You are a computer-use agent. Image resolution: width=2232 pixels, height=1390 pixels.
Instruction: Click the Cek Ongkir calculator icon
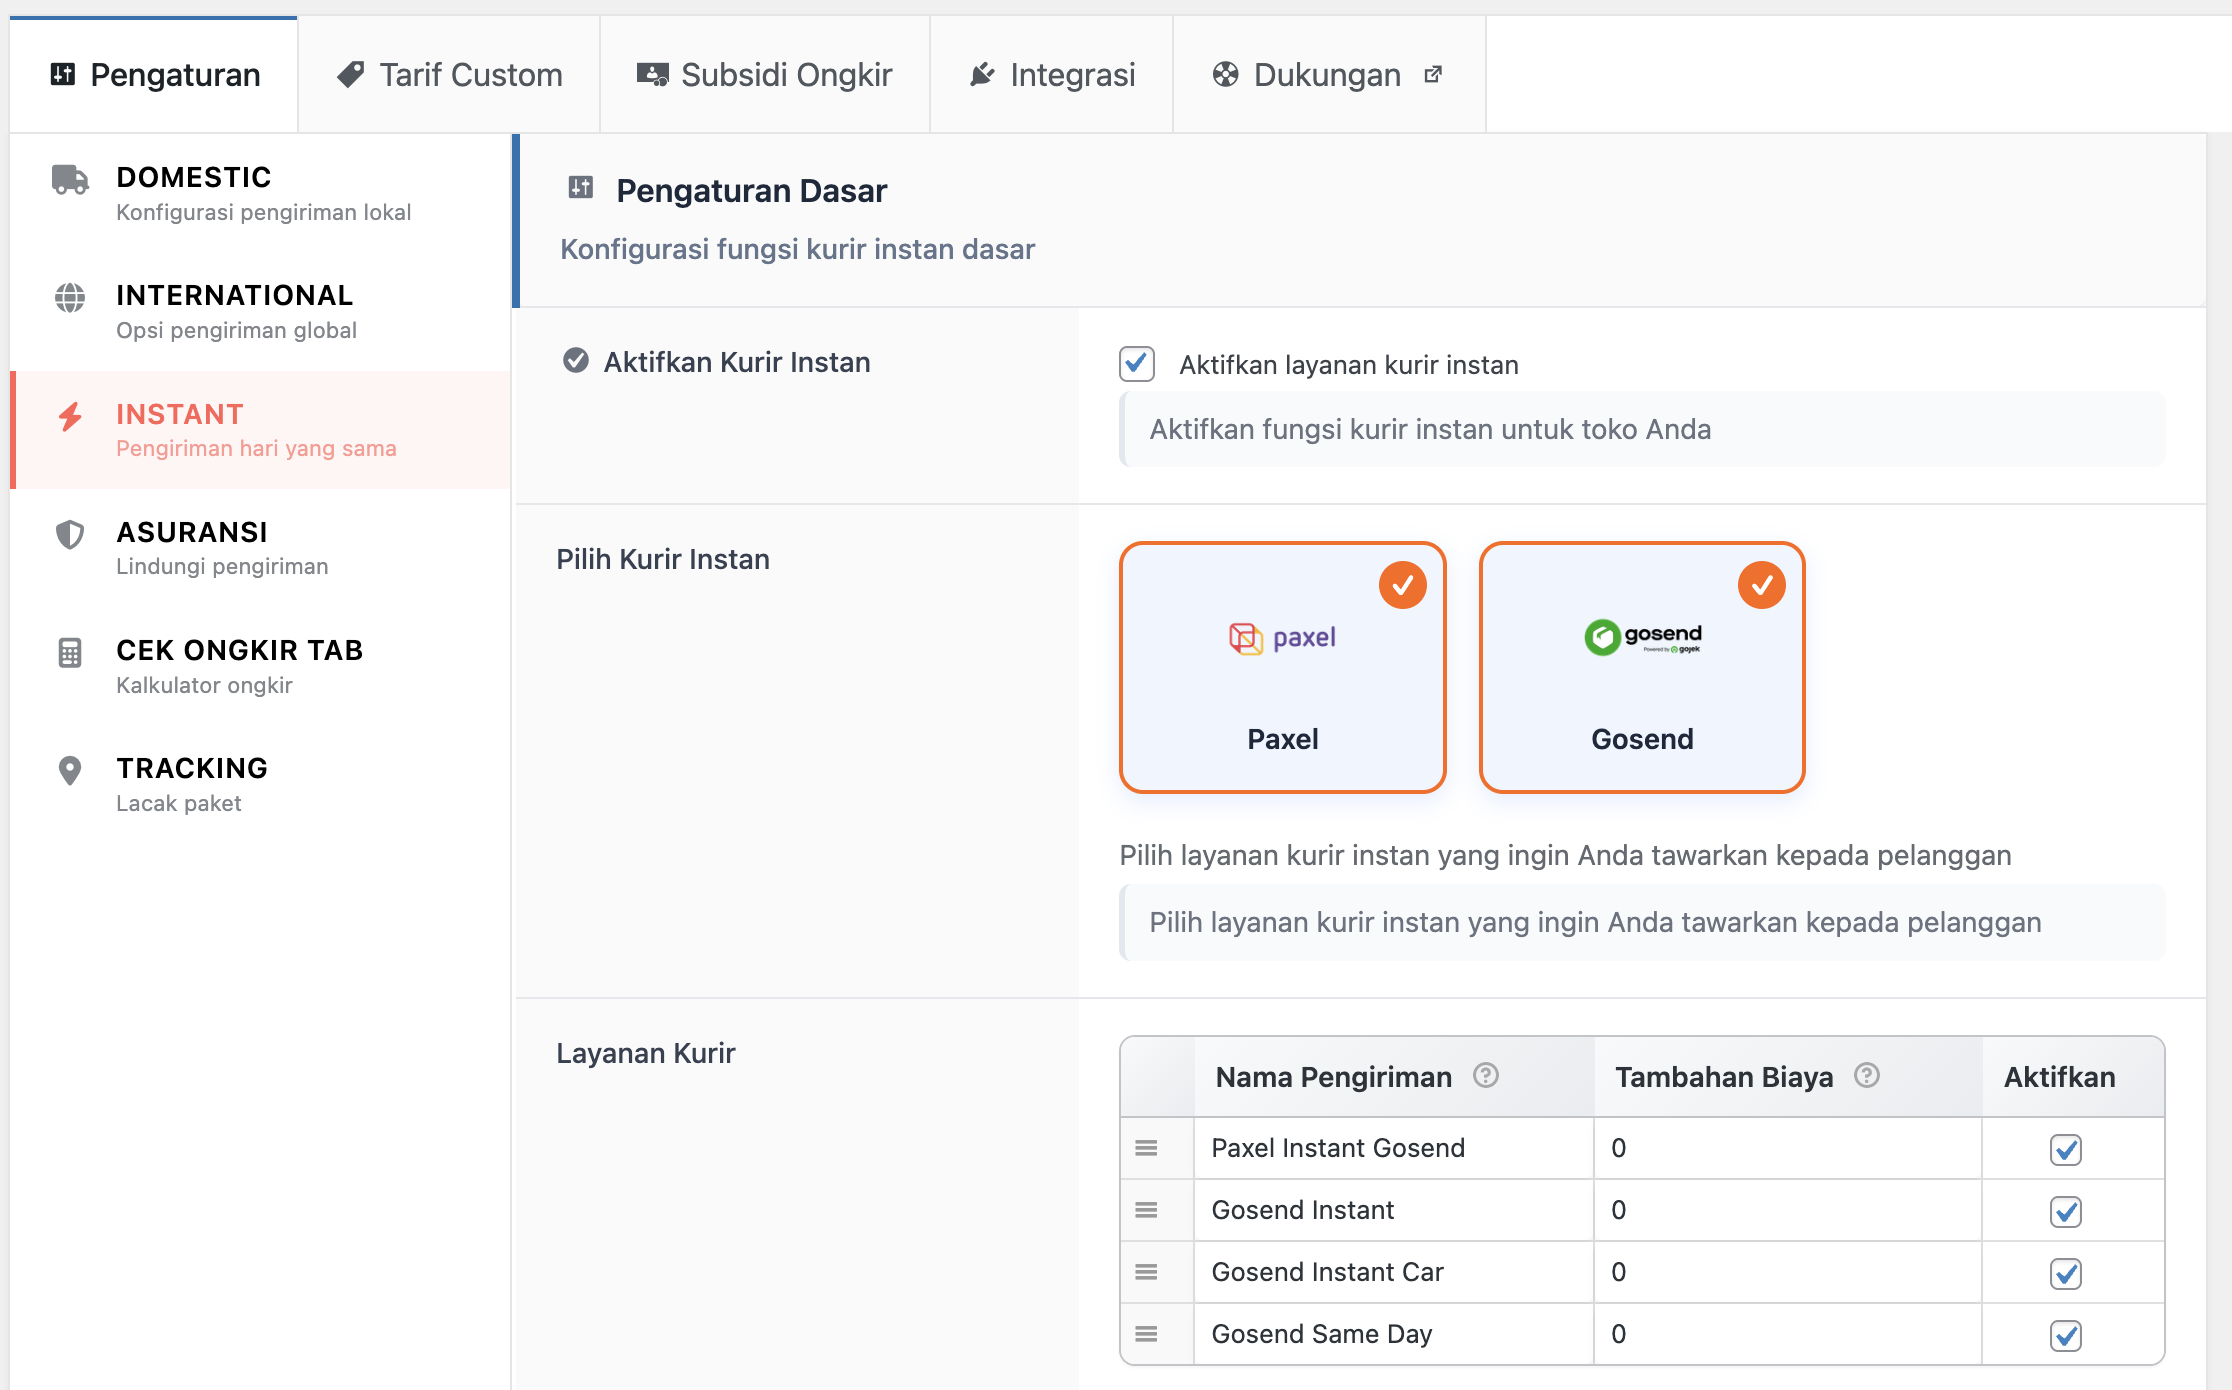[x=70, y=652]
